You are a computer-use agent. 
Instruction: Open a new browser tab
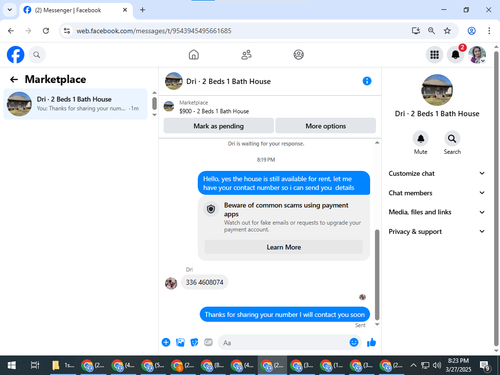click(x=142, y=10)
